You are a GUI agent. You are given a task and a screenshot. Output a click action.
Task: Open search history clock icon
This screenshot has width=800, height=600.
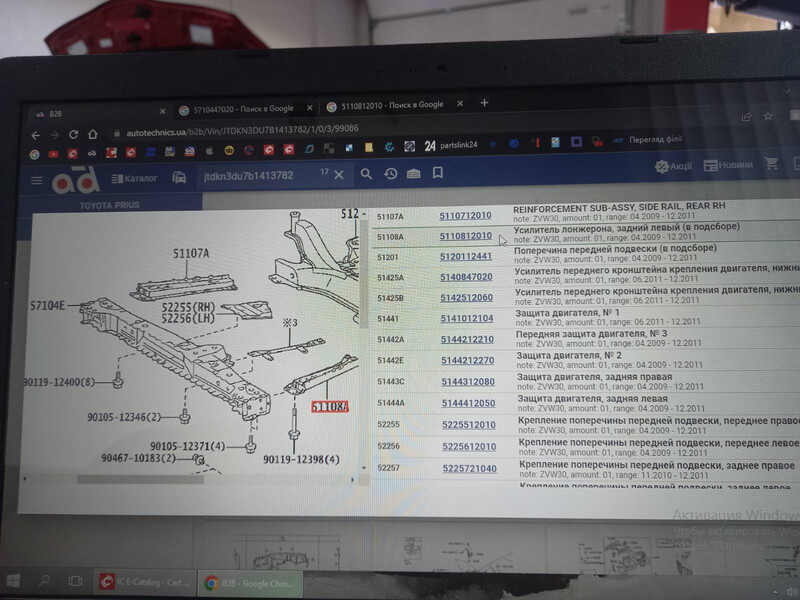390,174
